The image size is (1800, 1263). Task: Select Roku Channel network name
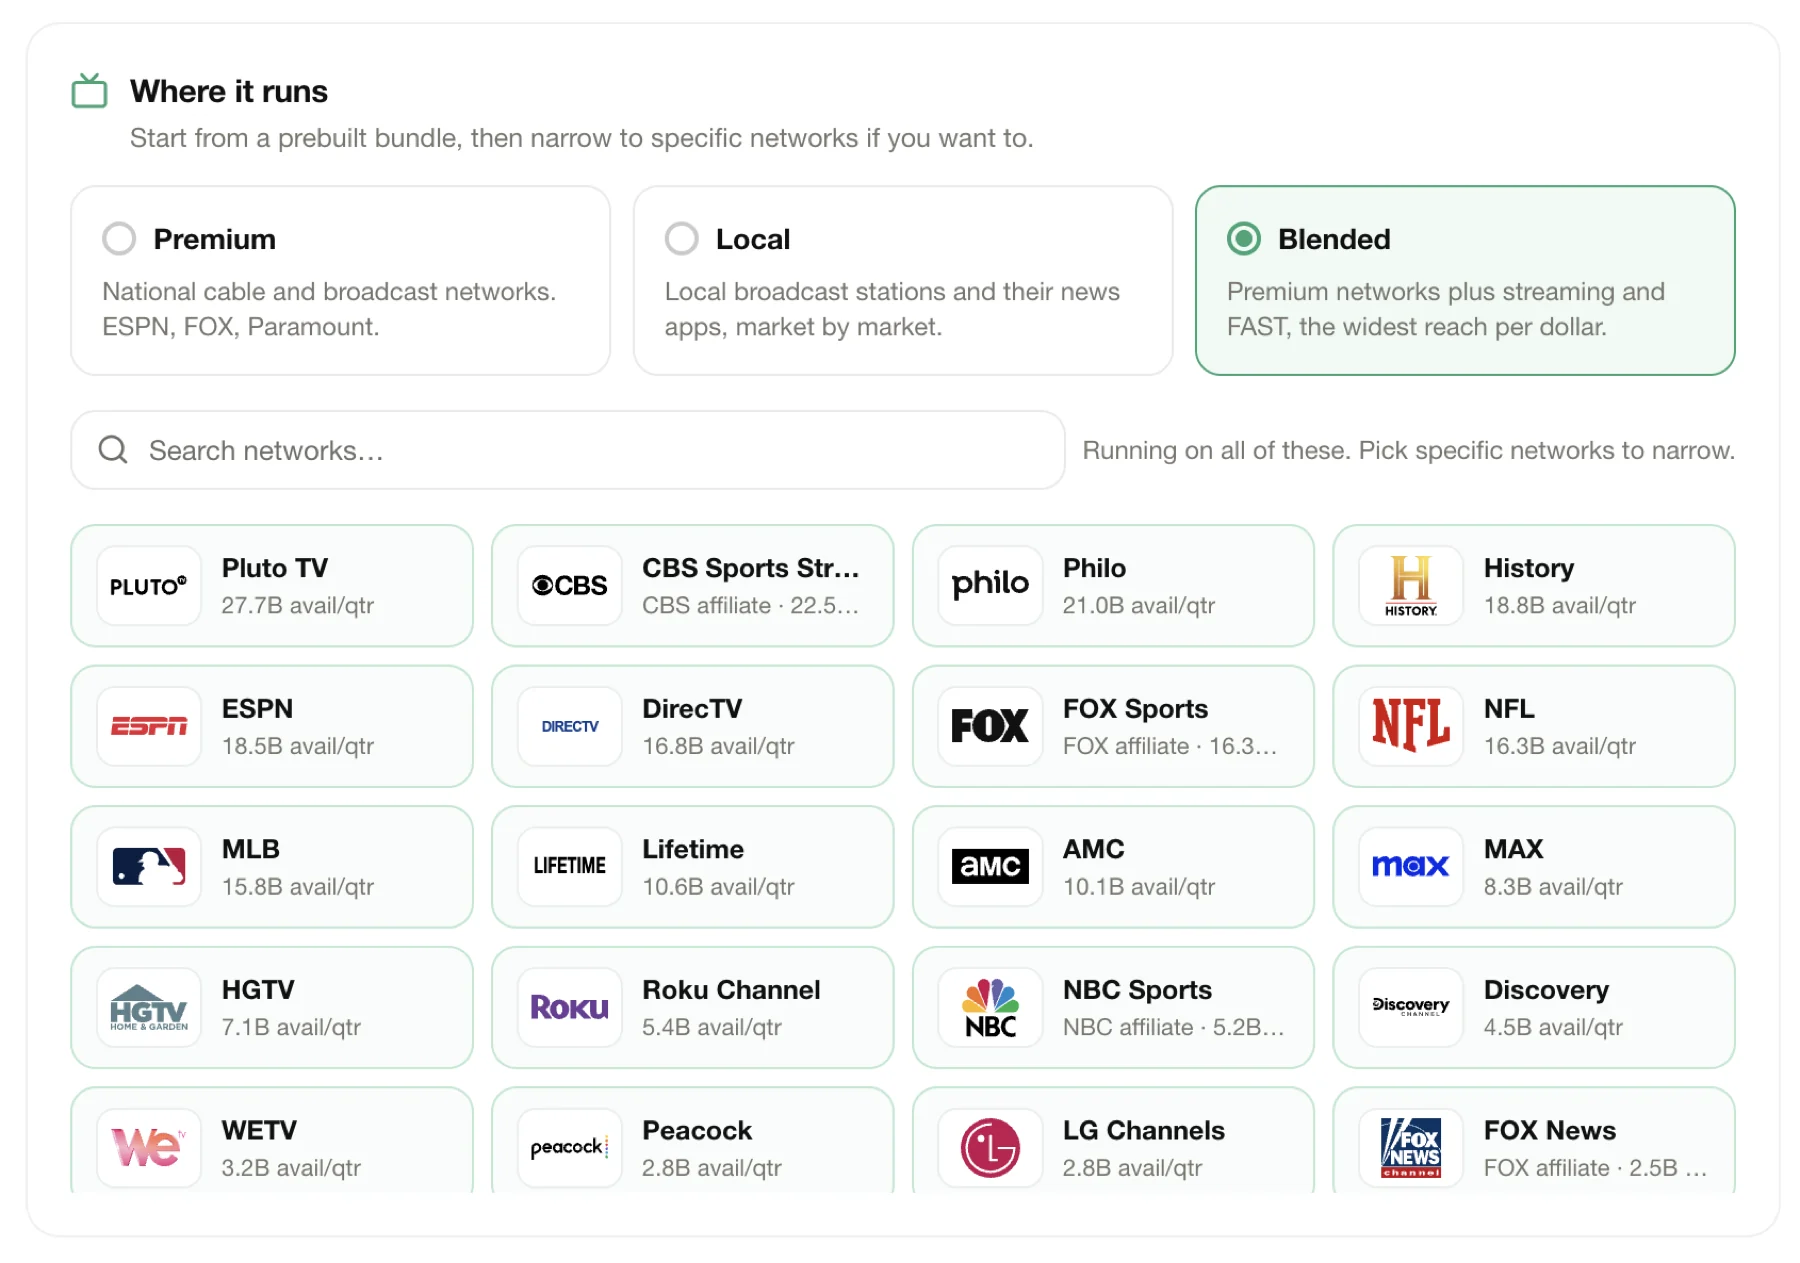click(x=731, y=990)
